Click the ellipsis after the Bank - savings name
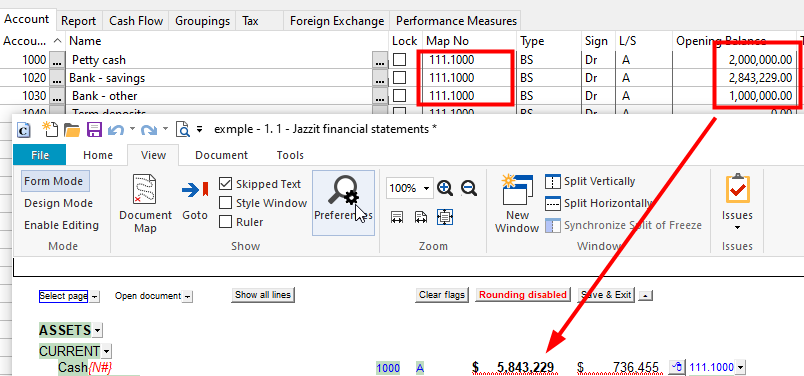The width and height of the screenshot is (804, 376). click(x=379, y=78)
